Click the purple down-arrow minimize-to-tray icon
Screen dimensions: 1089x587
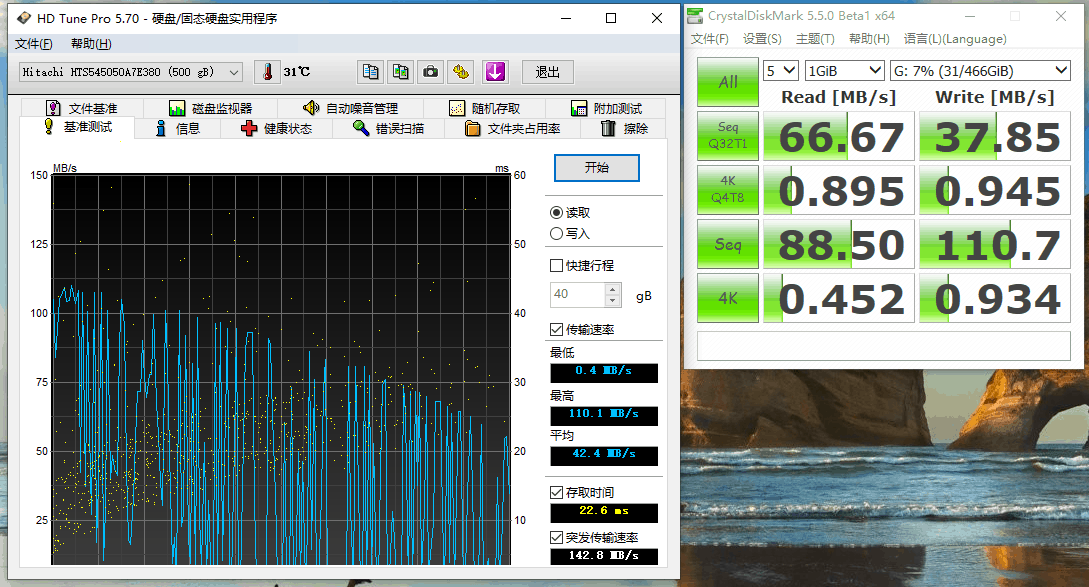[495, 72]
